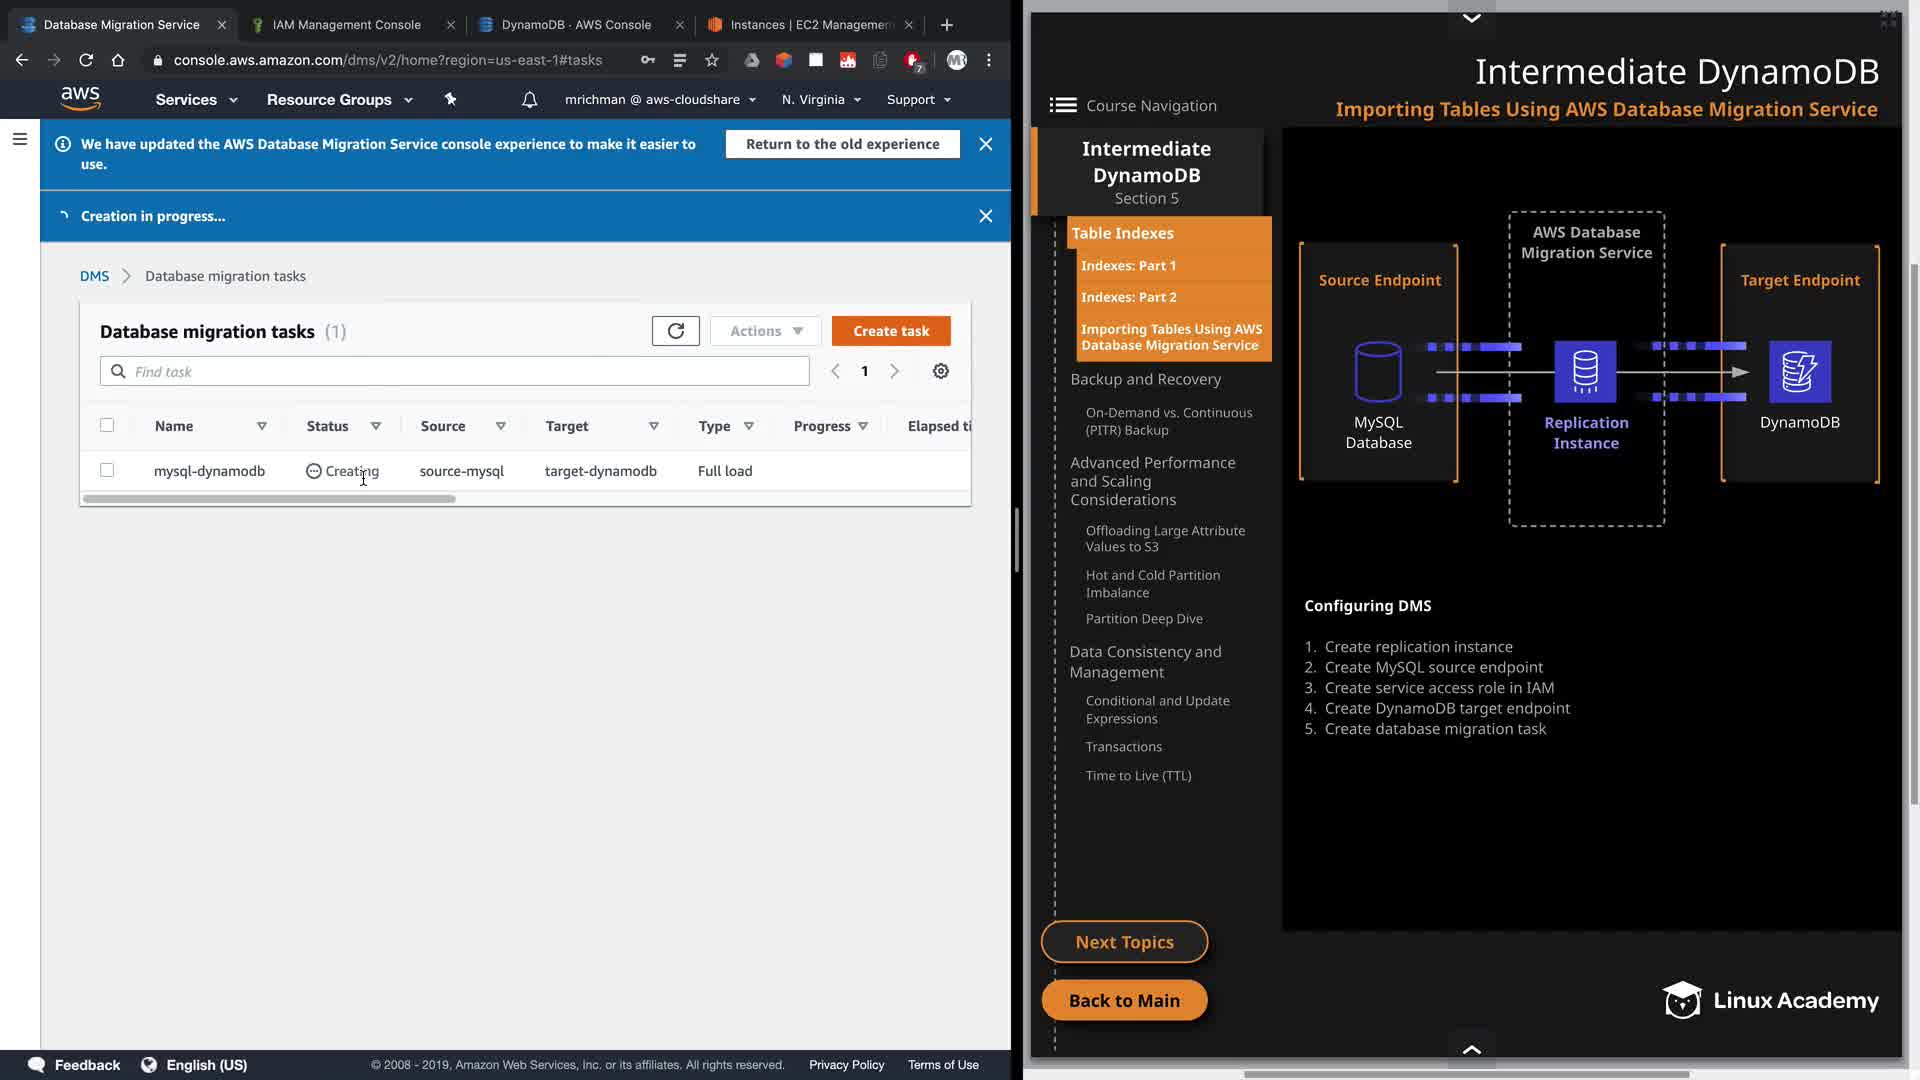Click the Course Navigation list icon
This screenshot has height=1080, width=1920.
1062,105
